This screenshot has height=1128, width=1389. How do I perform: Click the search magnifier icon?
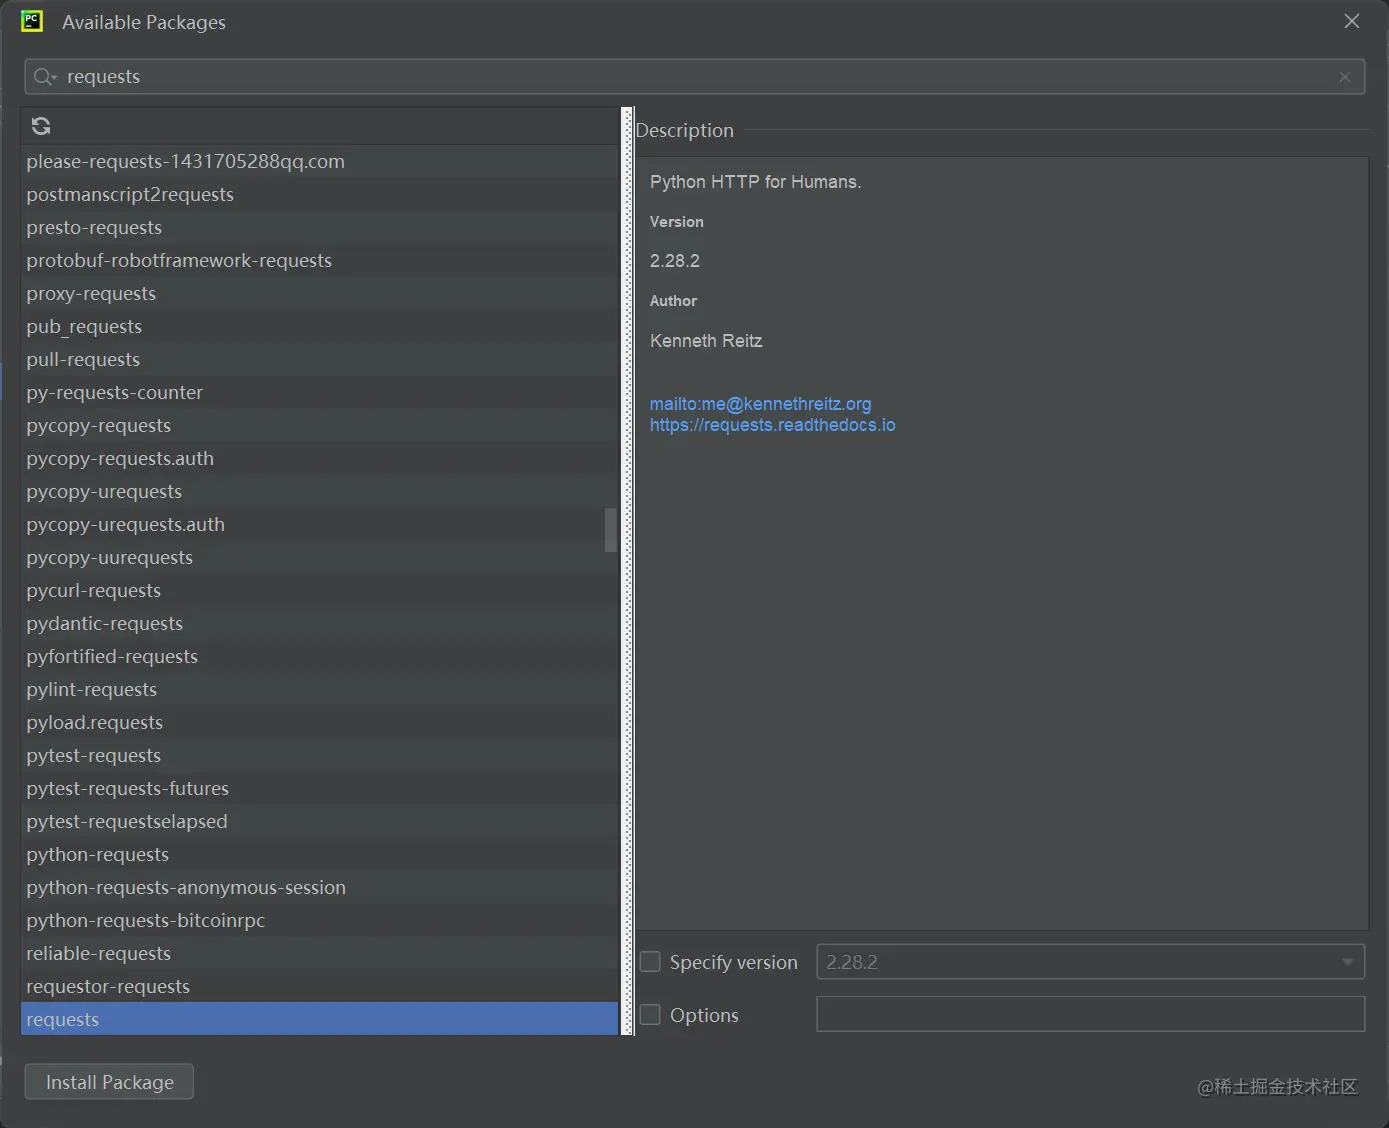pyautogui.click(x=44, y=77)
